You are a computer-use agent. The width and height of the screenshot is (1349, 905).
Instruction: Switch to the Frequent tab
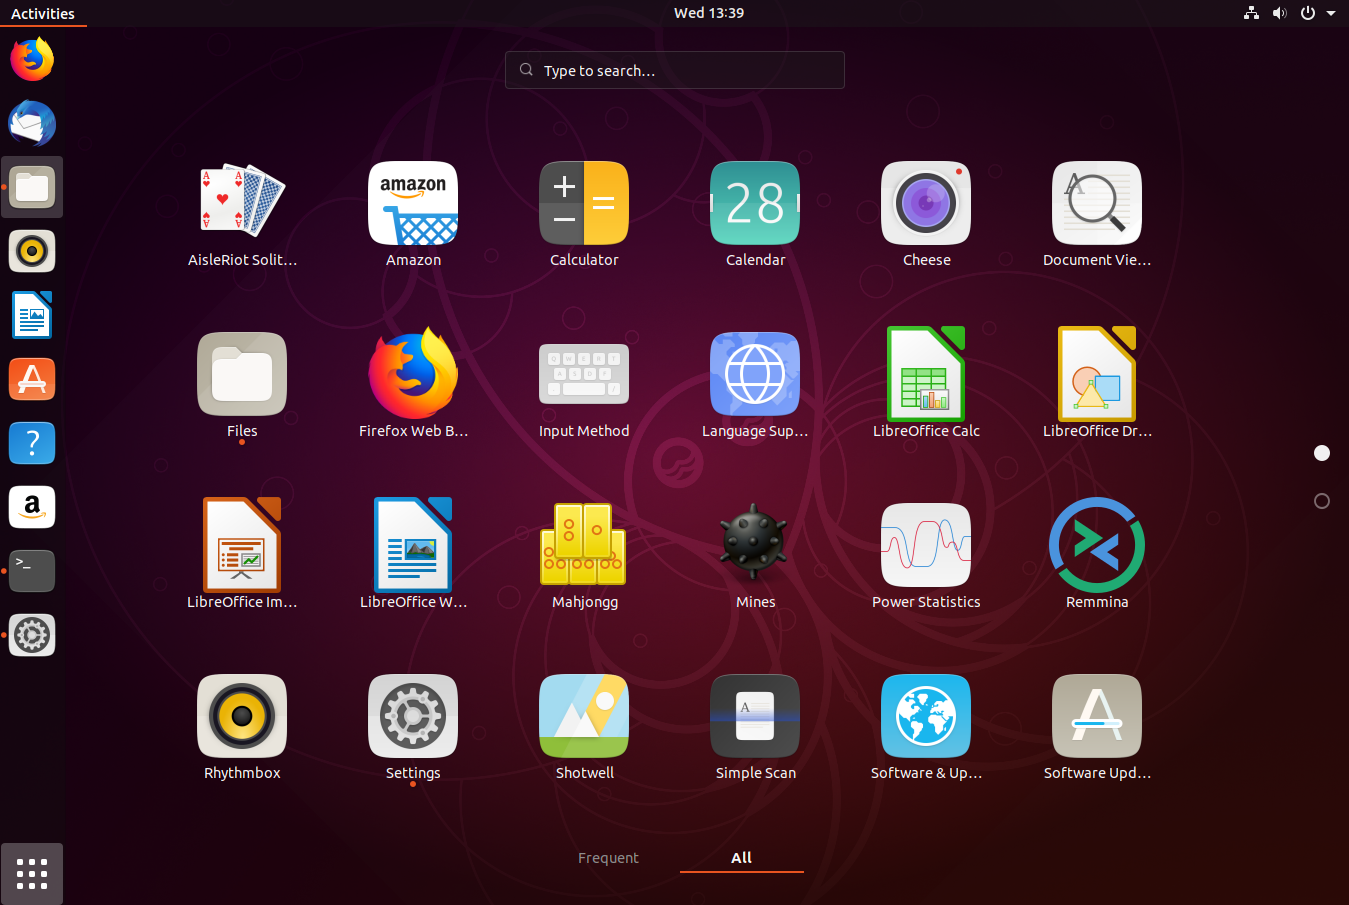608,857
